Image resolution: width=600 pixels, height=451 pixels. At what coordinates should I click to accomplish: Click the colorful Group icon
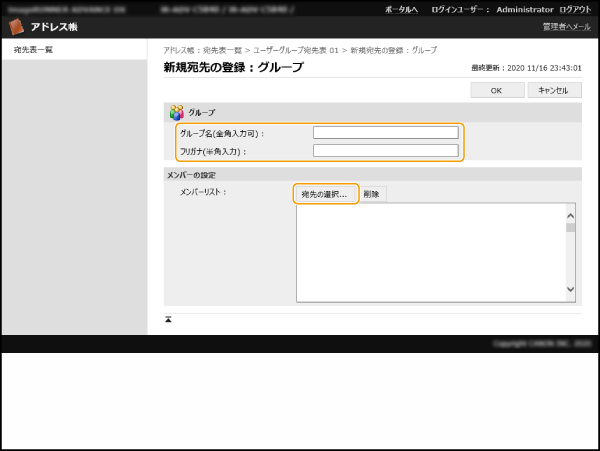pyautogui.click(x=176, y=113)
